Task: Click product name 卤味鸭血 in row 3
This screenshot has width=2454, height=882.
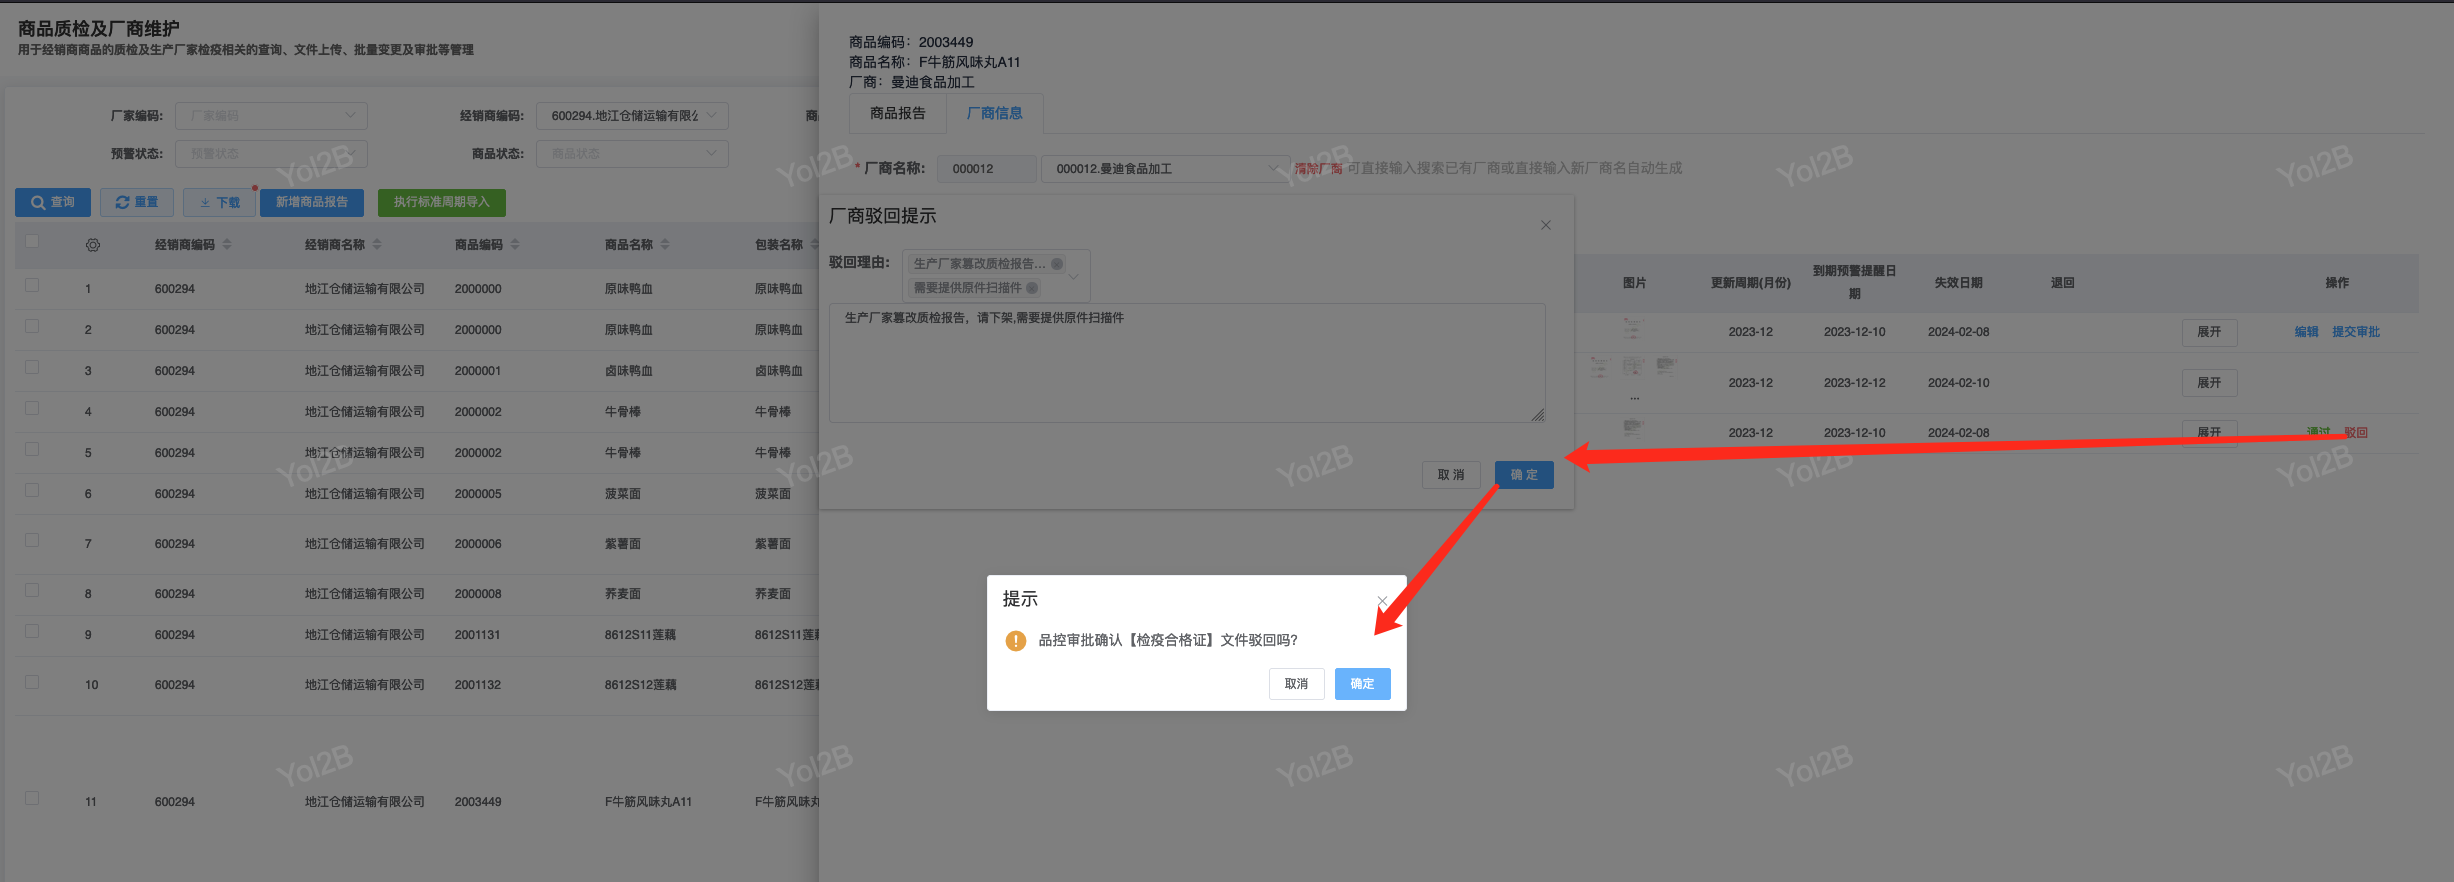Action: click(x=629, y=371)
